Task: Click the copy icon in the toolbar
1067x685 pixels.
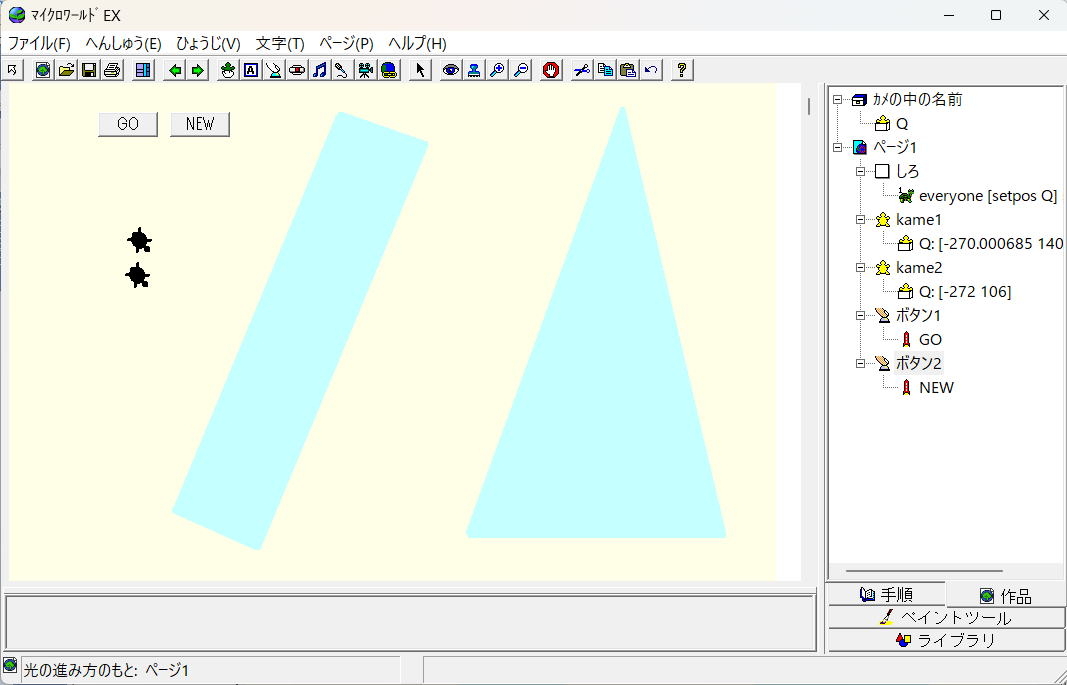Action: 605,69
